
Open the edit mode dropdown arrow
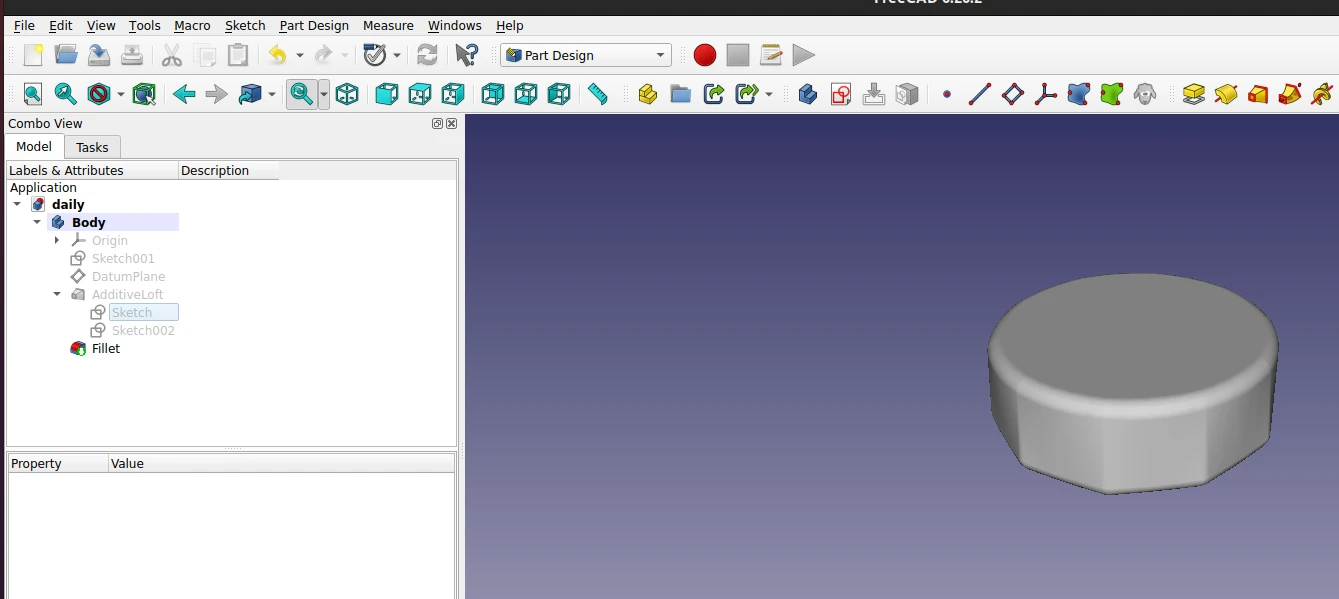pos(397,55)
